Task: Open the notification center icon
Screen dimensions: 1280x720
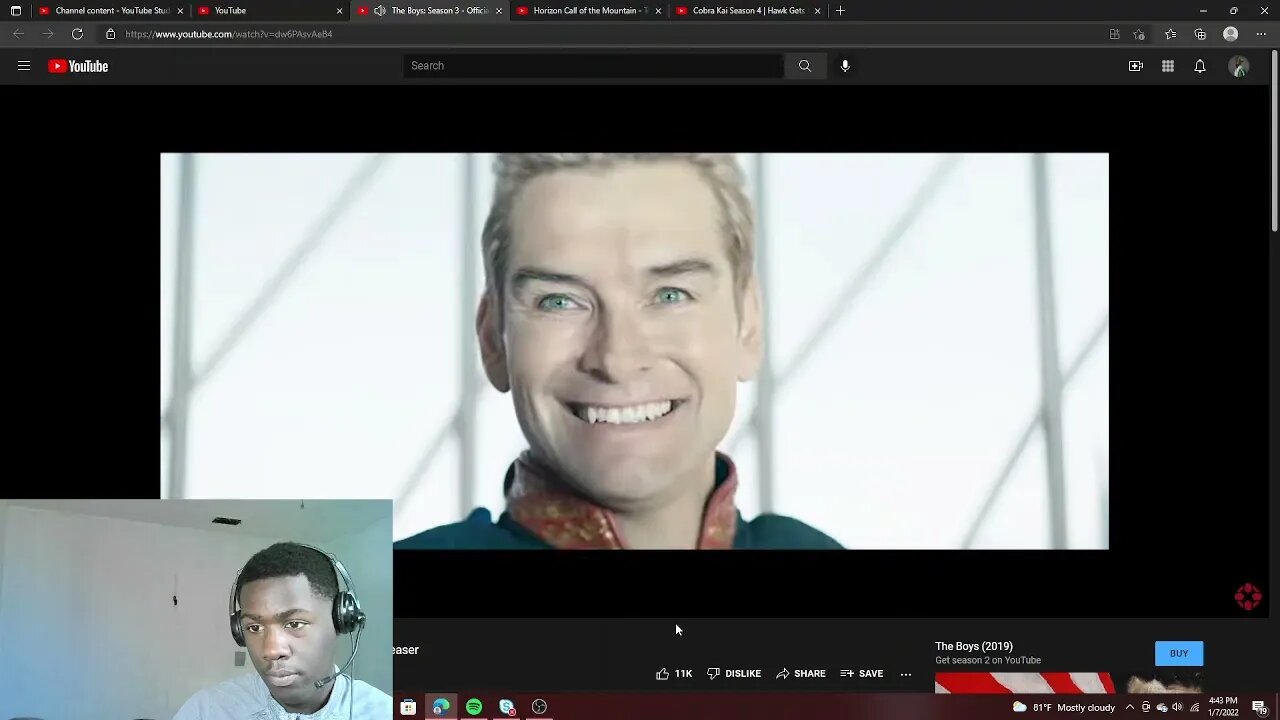Action: (1259, 707)
